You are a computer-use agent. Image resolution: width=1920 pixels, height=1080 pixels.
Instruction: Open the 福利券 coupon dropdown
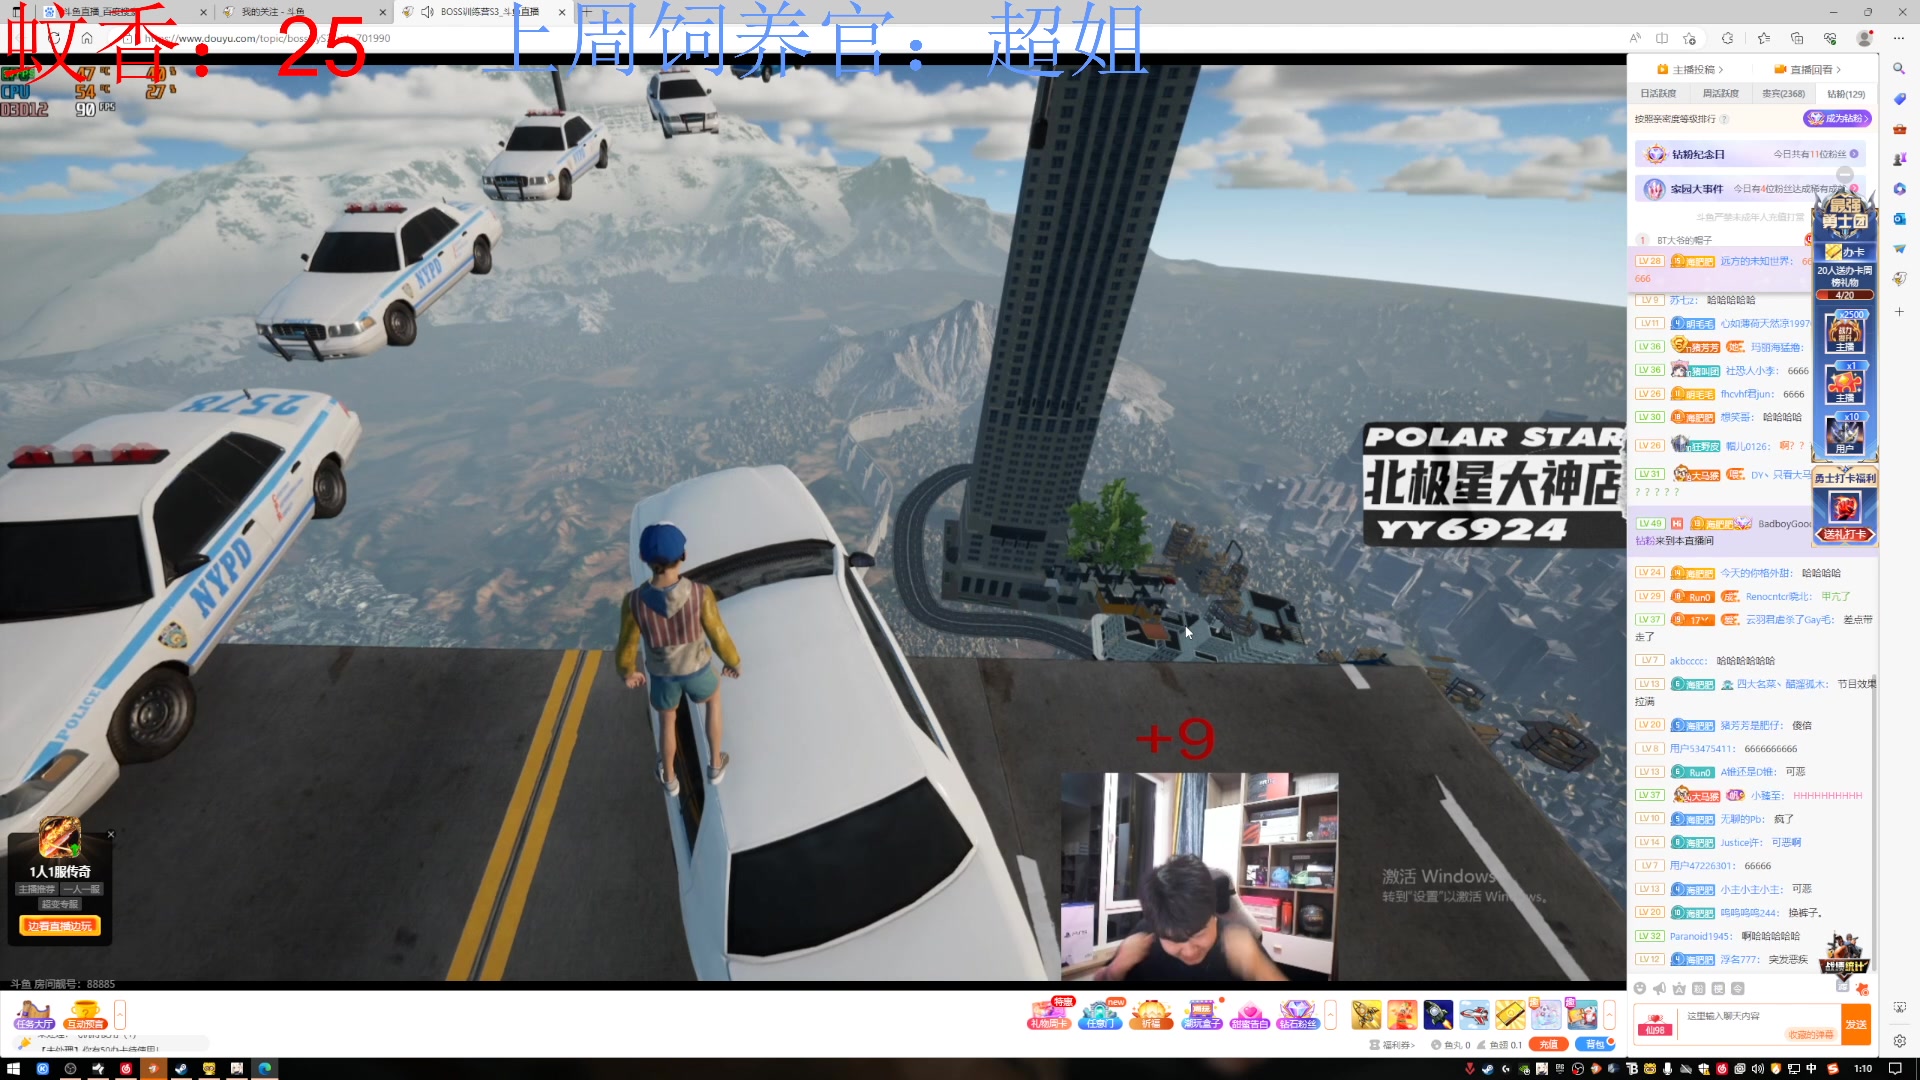1392,1044
